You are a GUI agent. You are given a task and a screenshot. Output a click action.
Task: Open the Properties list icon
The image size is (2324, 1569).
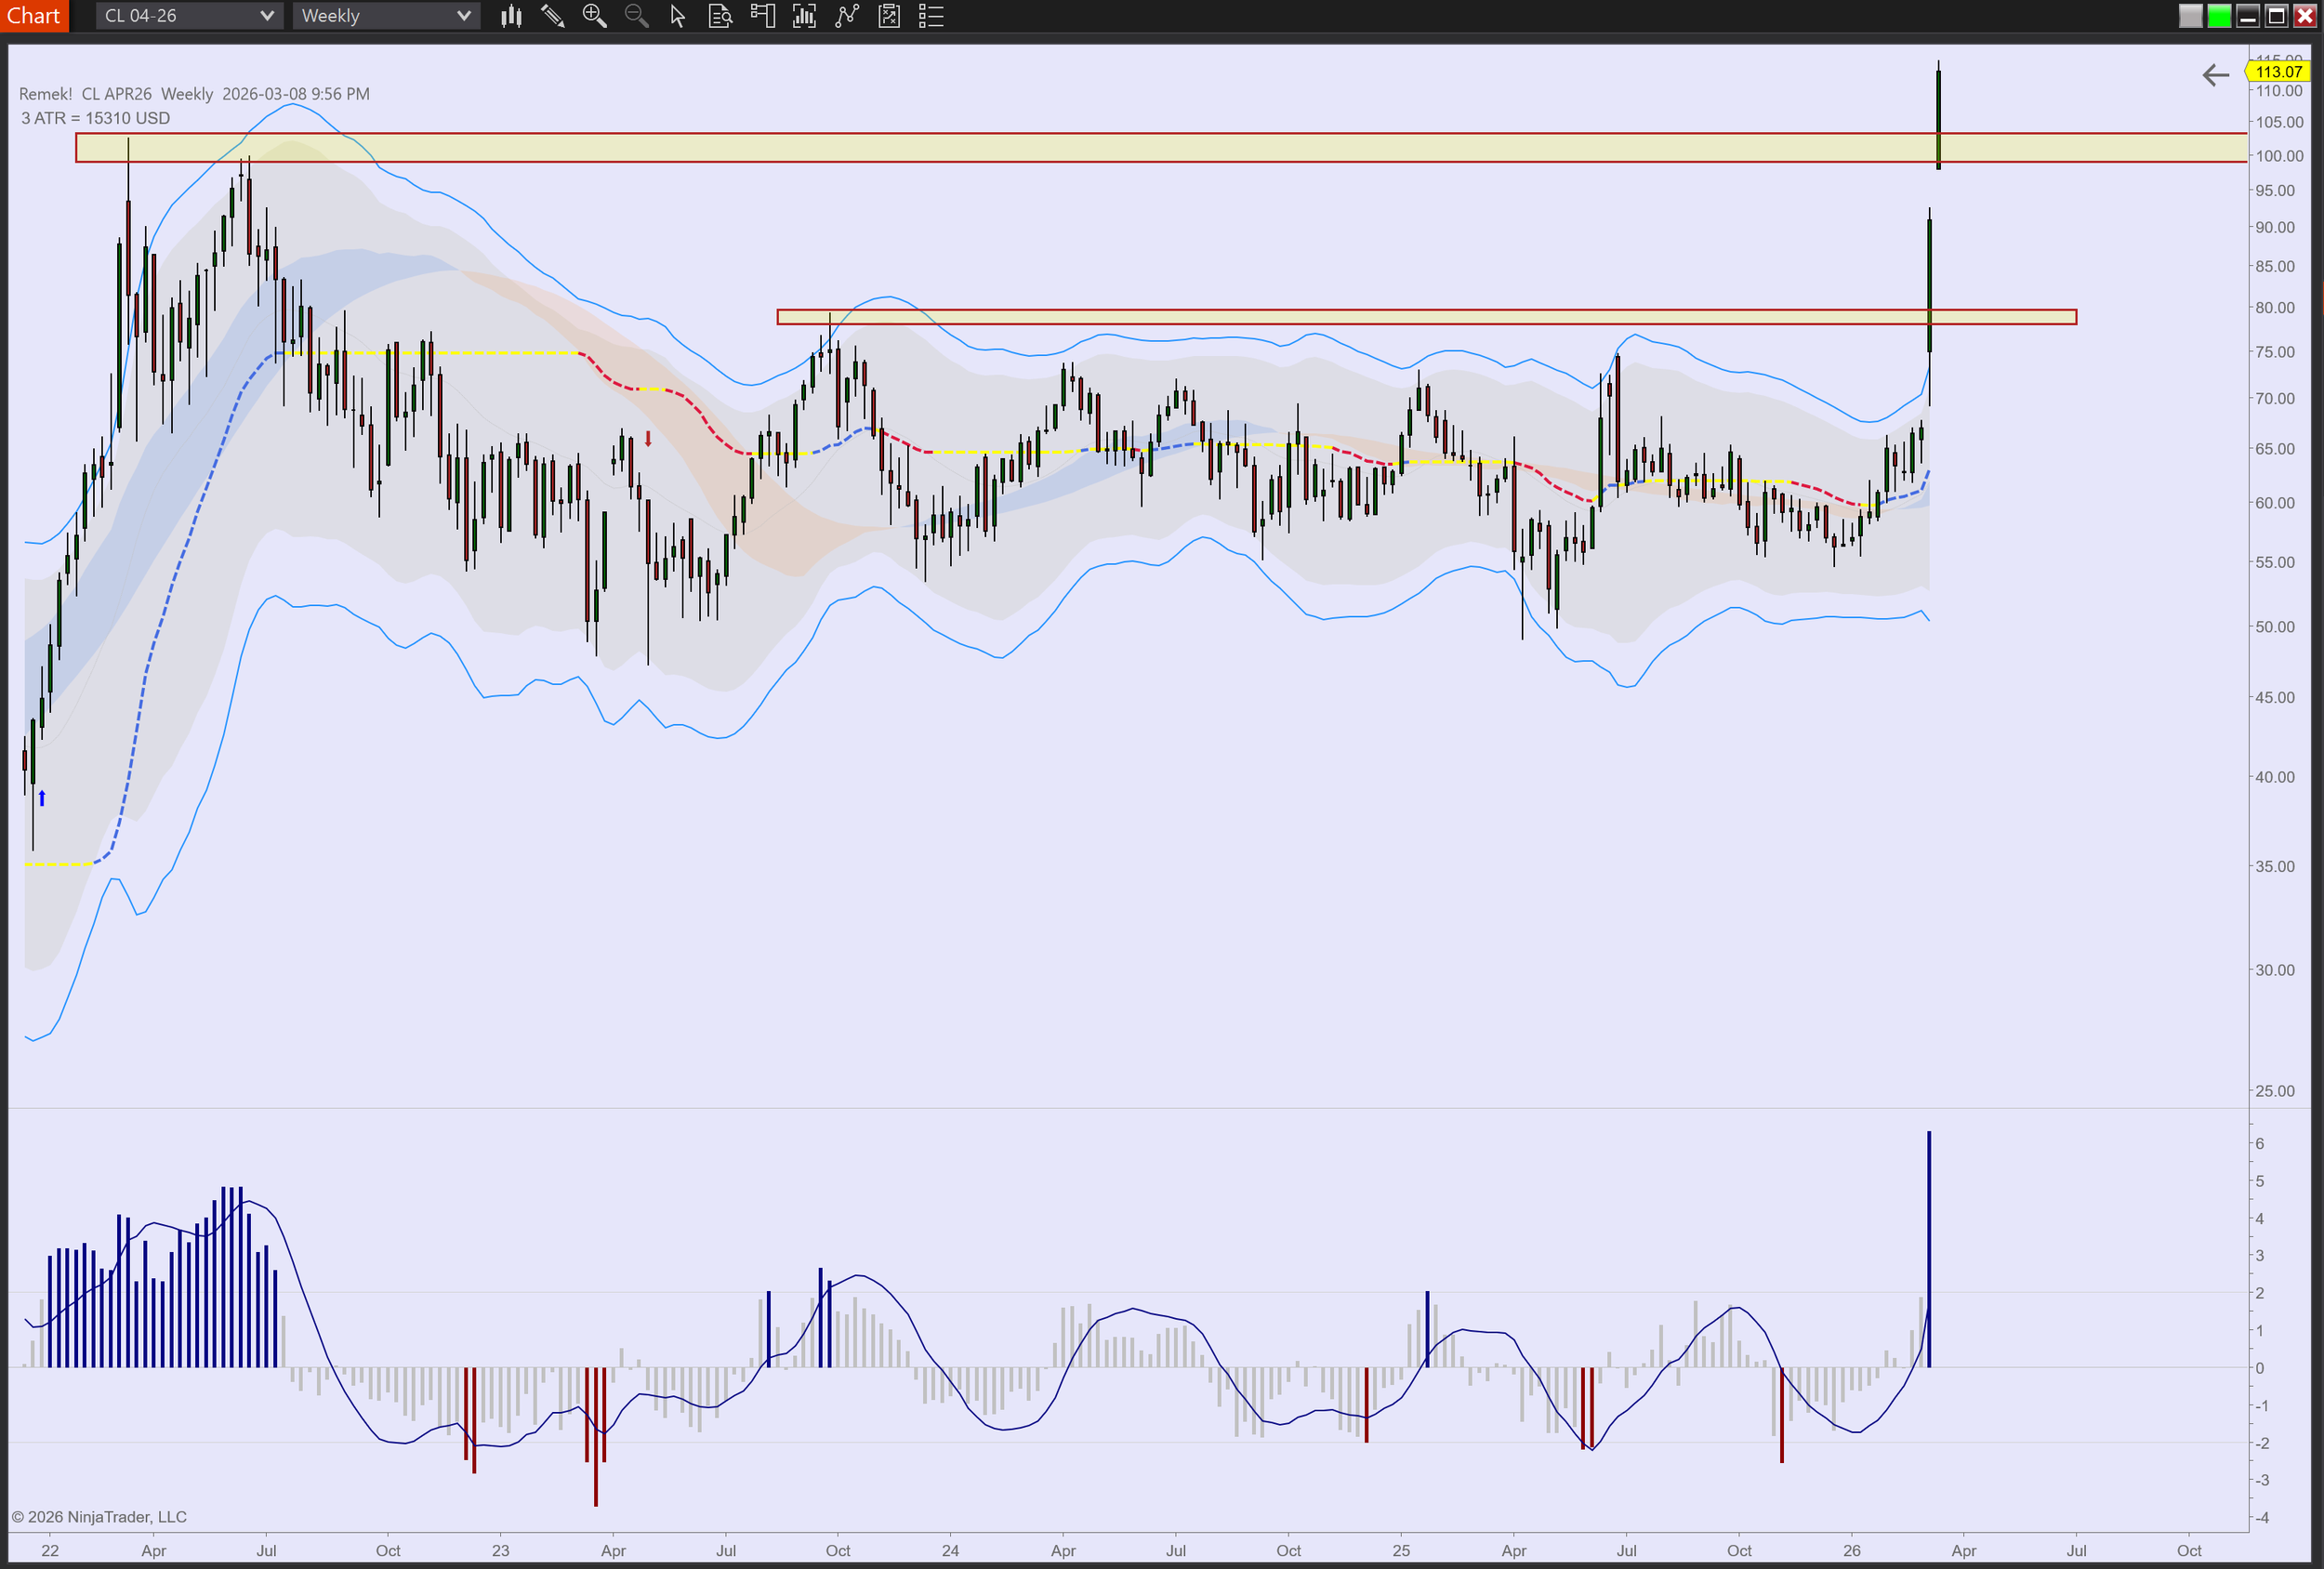[x=931, y=16]
